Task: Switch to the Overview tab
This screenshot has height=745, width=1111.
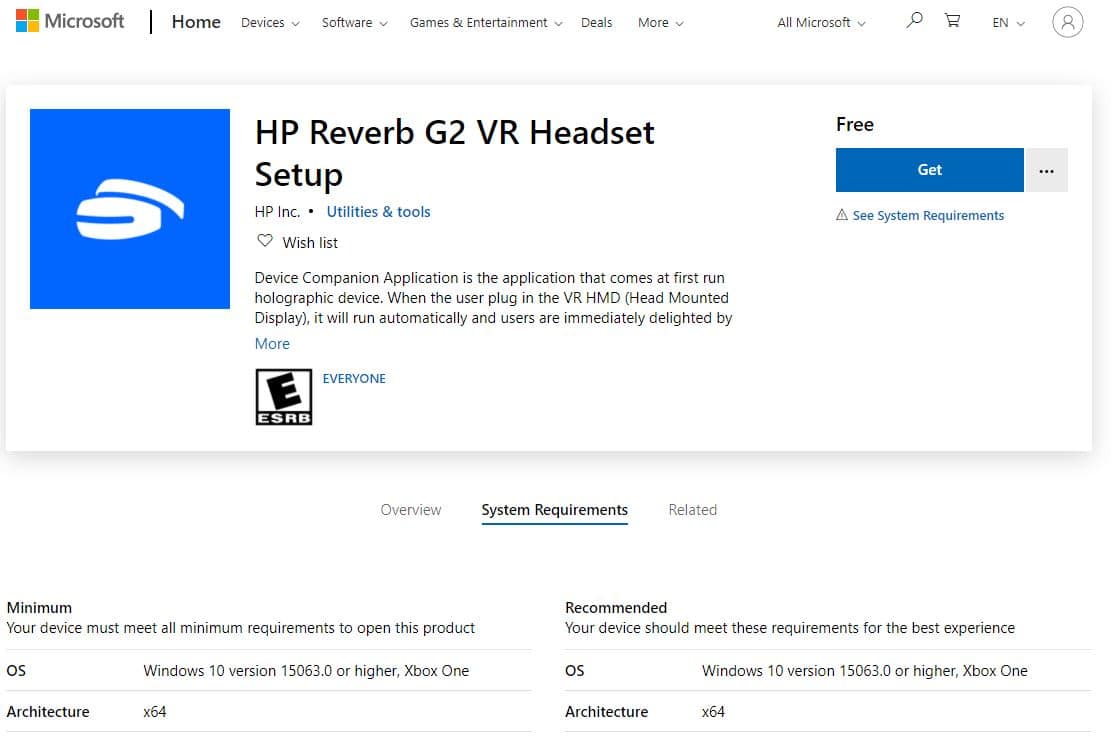Action: tap(411, 510)
